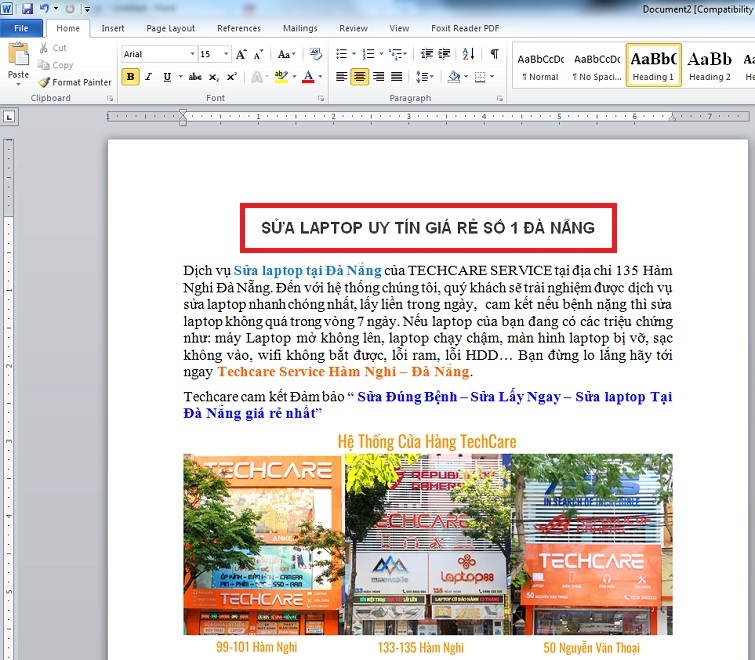
Task: Clear all formatting icon
Action: [315, 54]
